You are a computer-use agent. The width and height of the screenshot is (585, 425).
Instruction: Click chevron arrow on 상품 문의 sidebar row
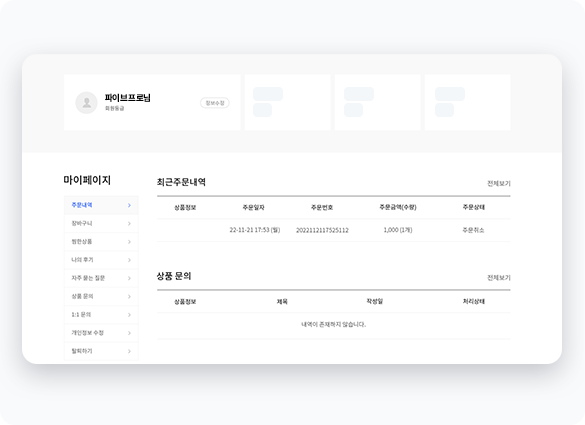pyautogui.click(x=129, y=297)
